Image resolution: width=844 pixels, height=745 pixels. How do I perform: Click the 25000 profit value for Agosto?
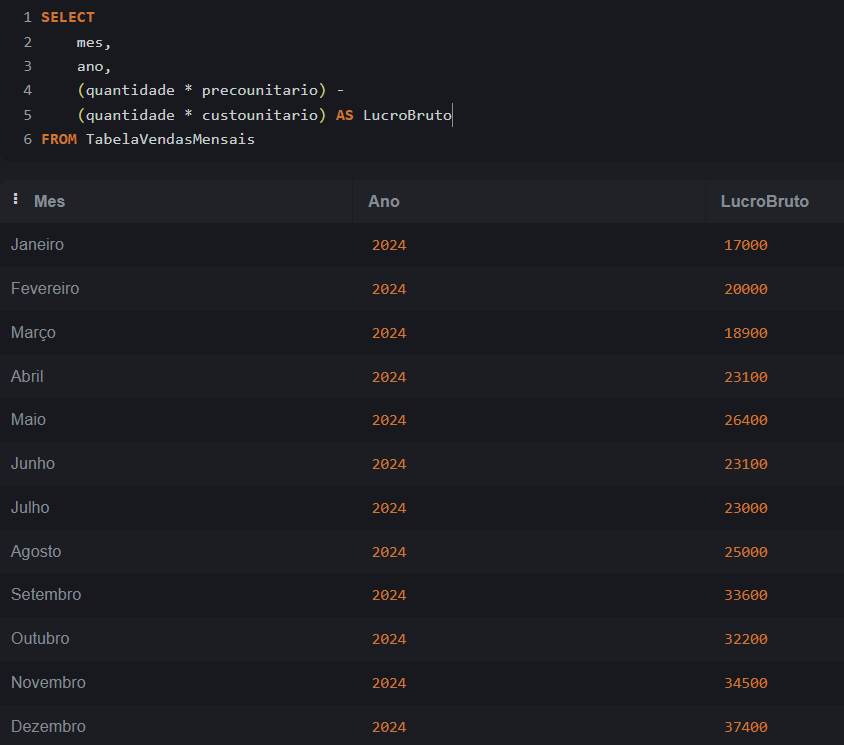coord(745,552)
